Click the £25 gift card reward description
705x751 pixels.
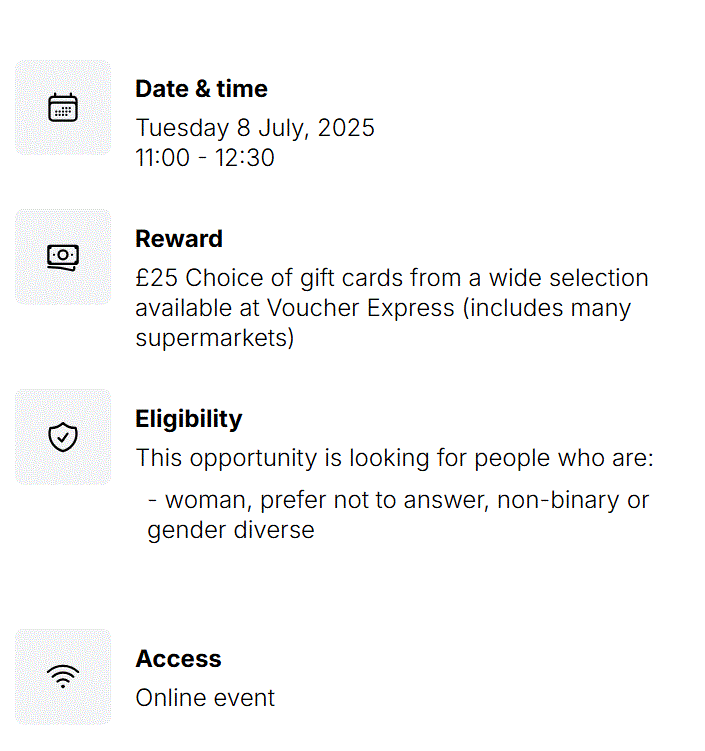pos(392,307)
